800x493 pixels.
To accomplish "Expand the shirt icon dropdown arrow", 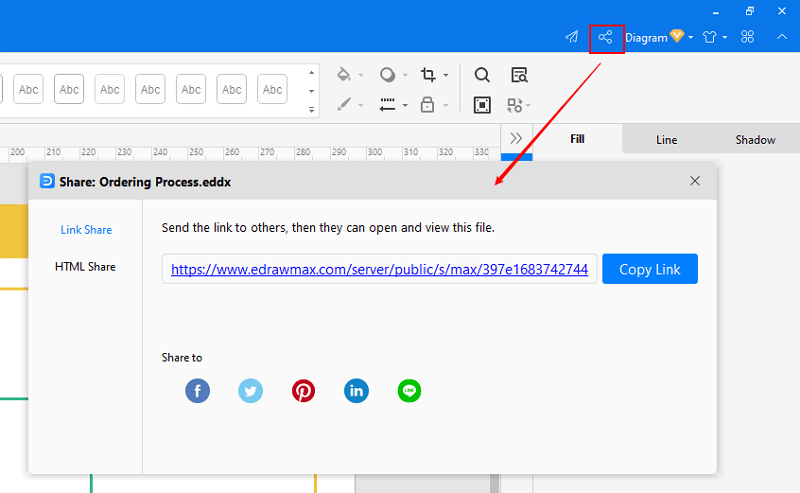I will pyautogui.click(x=724, y=37).
